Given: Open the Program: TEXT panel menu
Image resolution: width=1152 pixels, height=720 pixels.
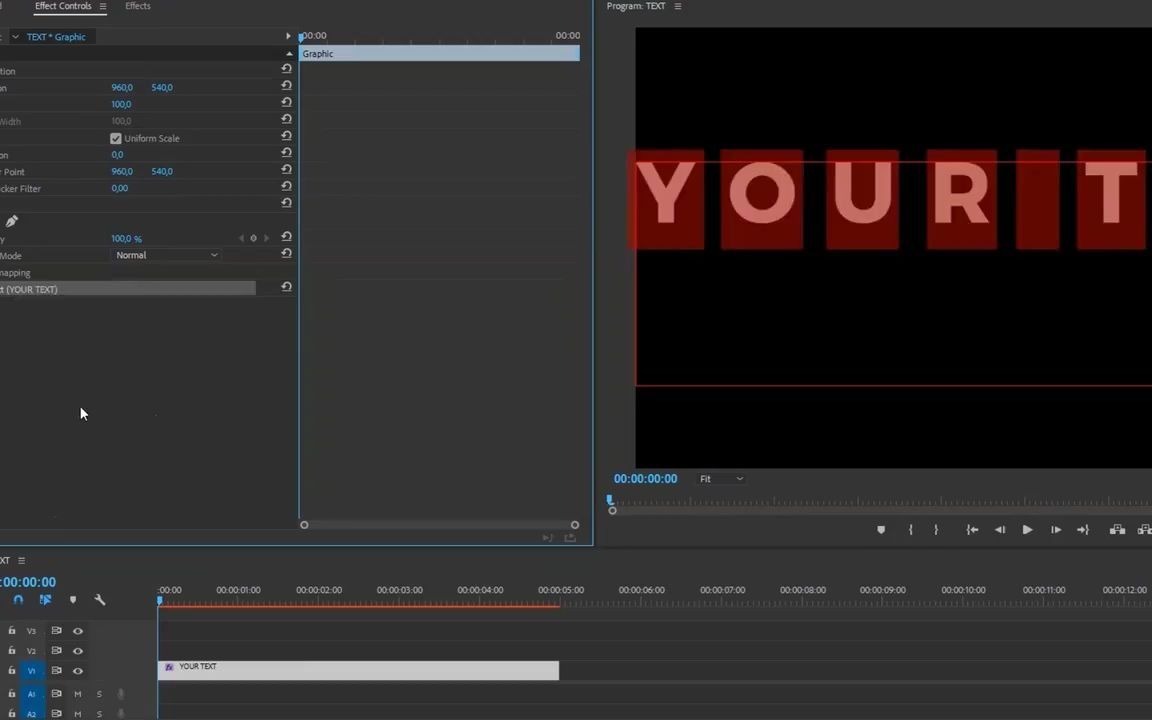Looking at the screenshot, I should 677,7.
